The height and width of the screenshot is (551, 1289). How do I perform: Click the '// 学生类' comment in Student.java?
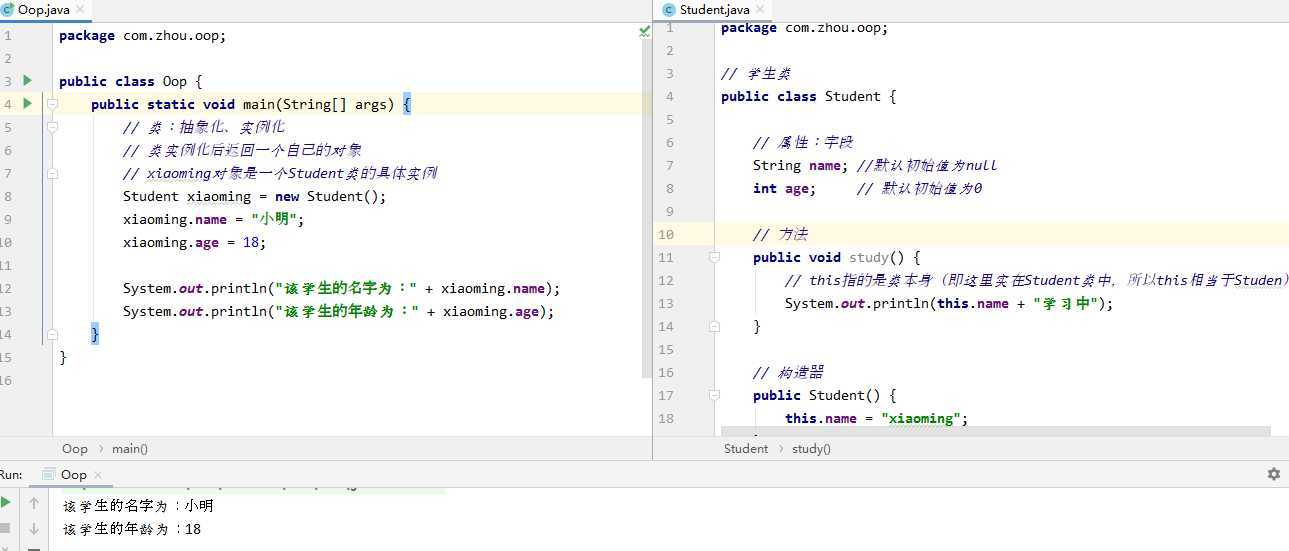pos(756,73)
